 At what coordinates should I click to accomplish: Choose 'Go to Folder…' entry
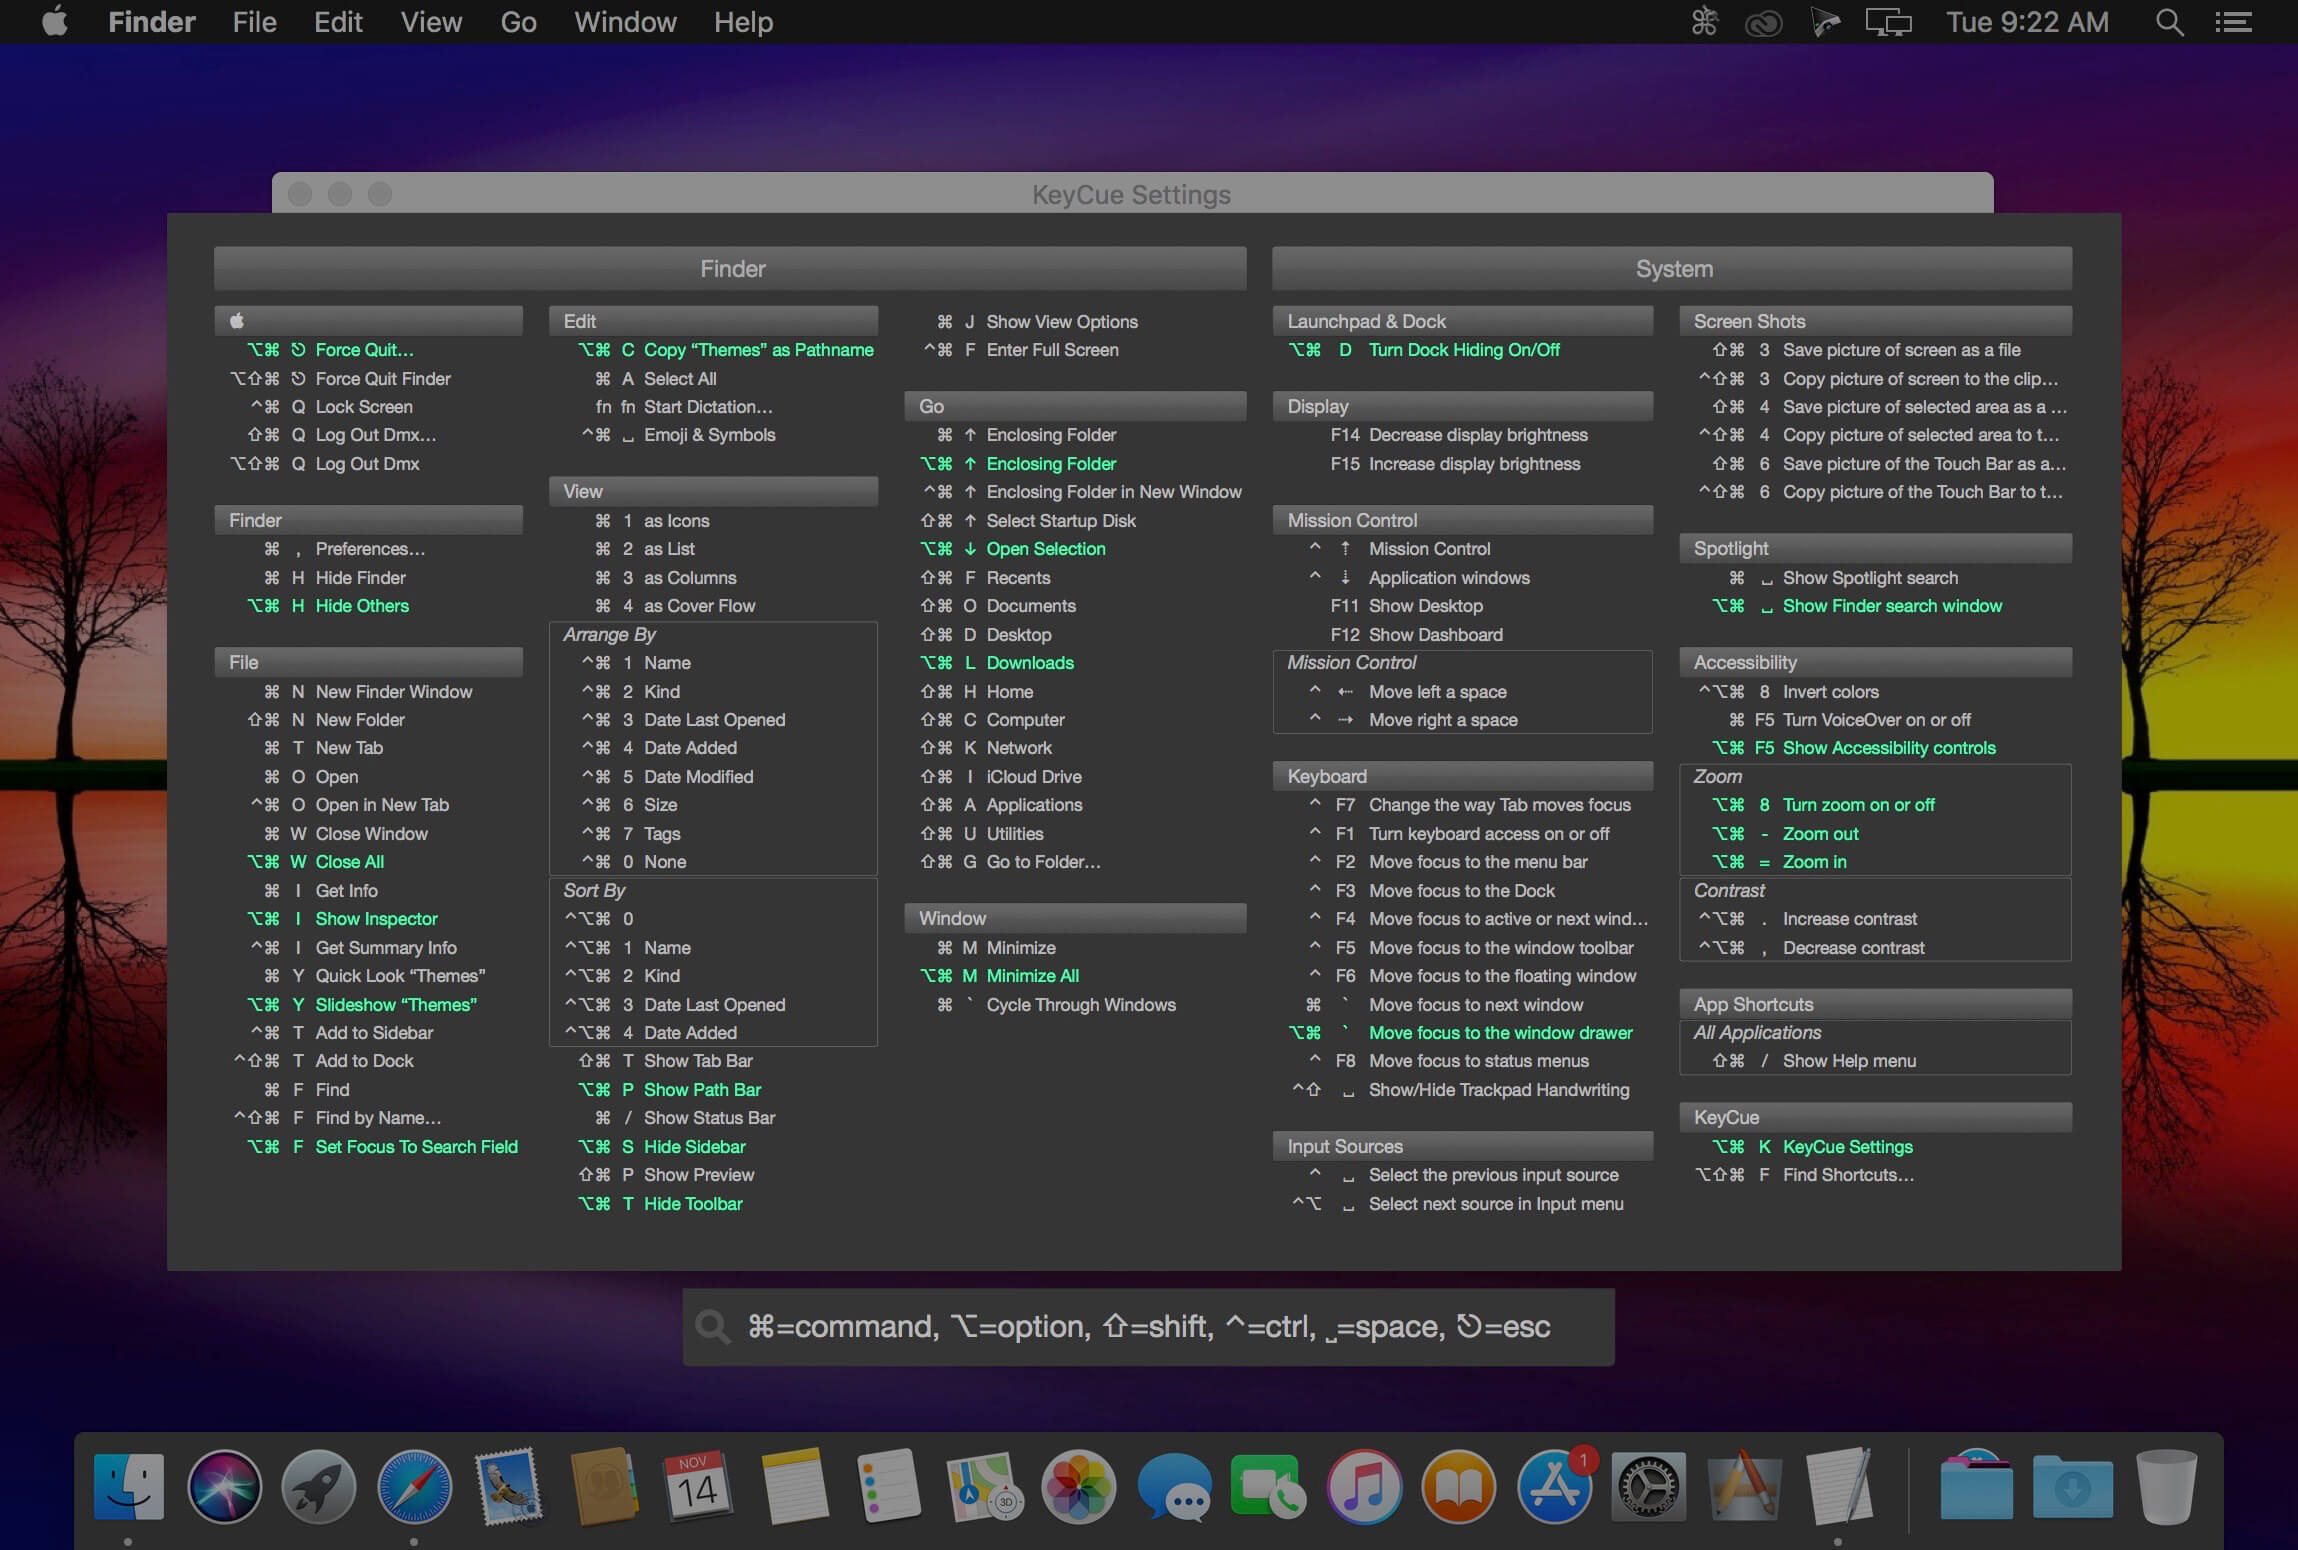point(1044,862)
